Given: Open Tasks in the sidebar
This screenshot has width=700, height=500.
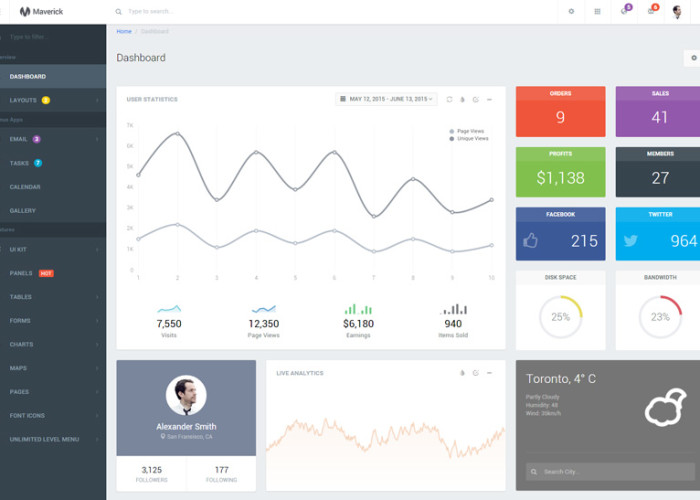Looking at the screenshot, I should pos(53,163).
